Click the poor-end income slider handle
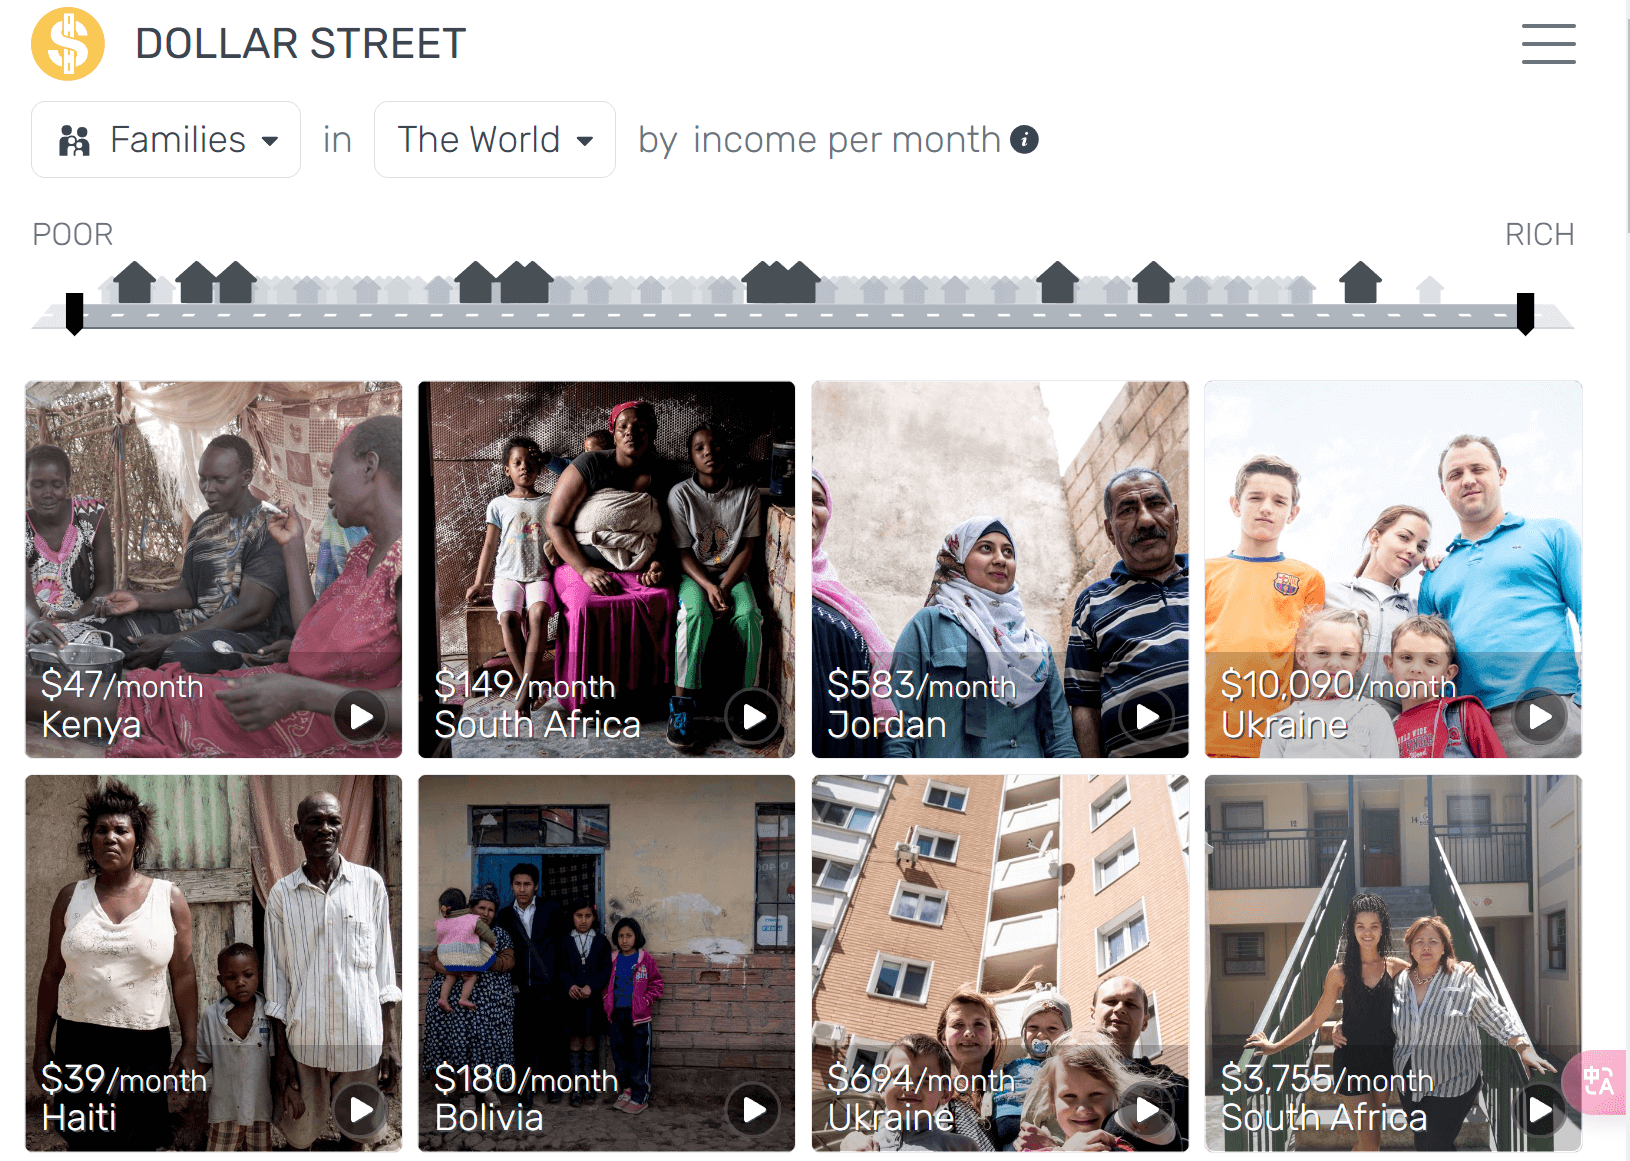 coord(74,314)
